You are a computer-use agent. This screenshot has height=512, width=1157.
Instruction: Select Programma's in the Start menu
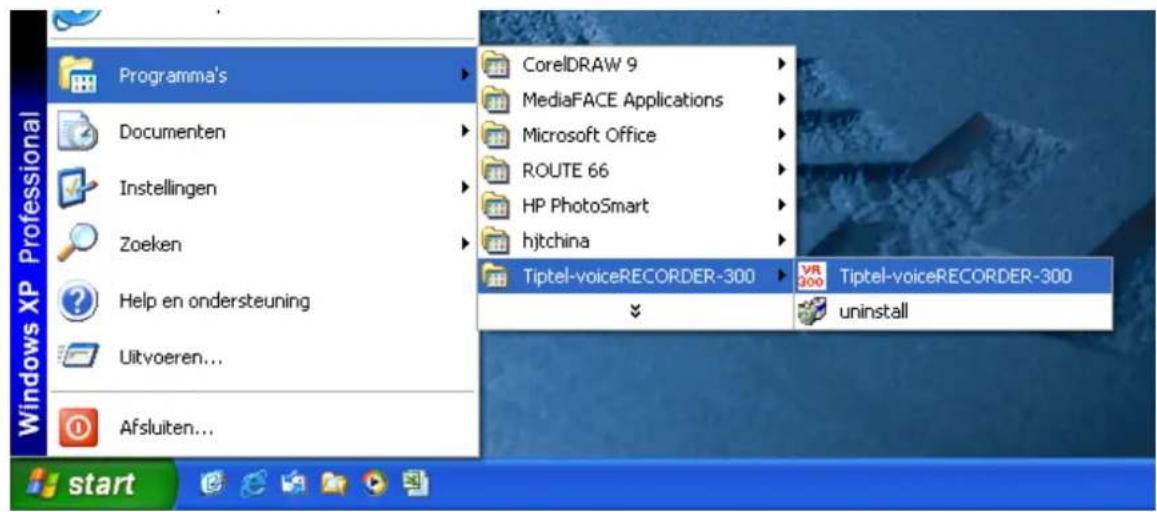[263, 75]
